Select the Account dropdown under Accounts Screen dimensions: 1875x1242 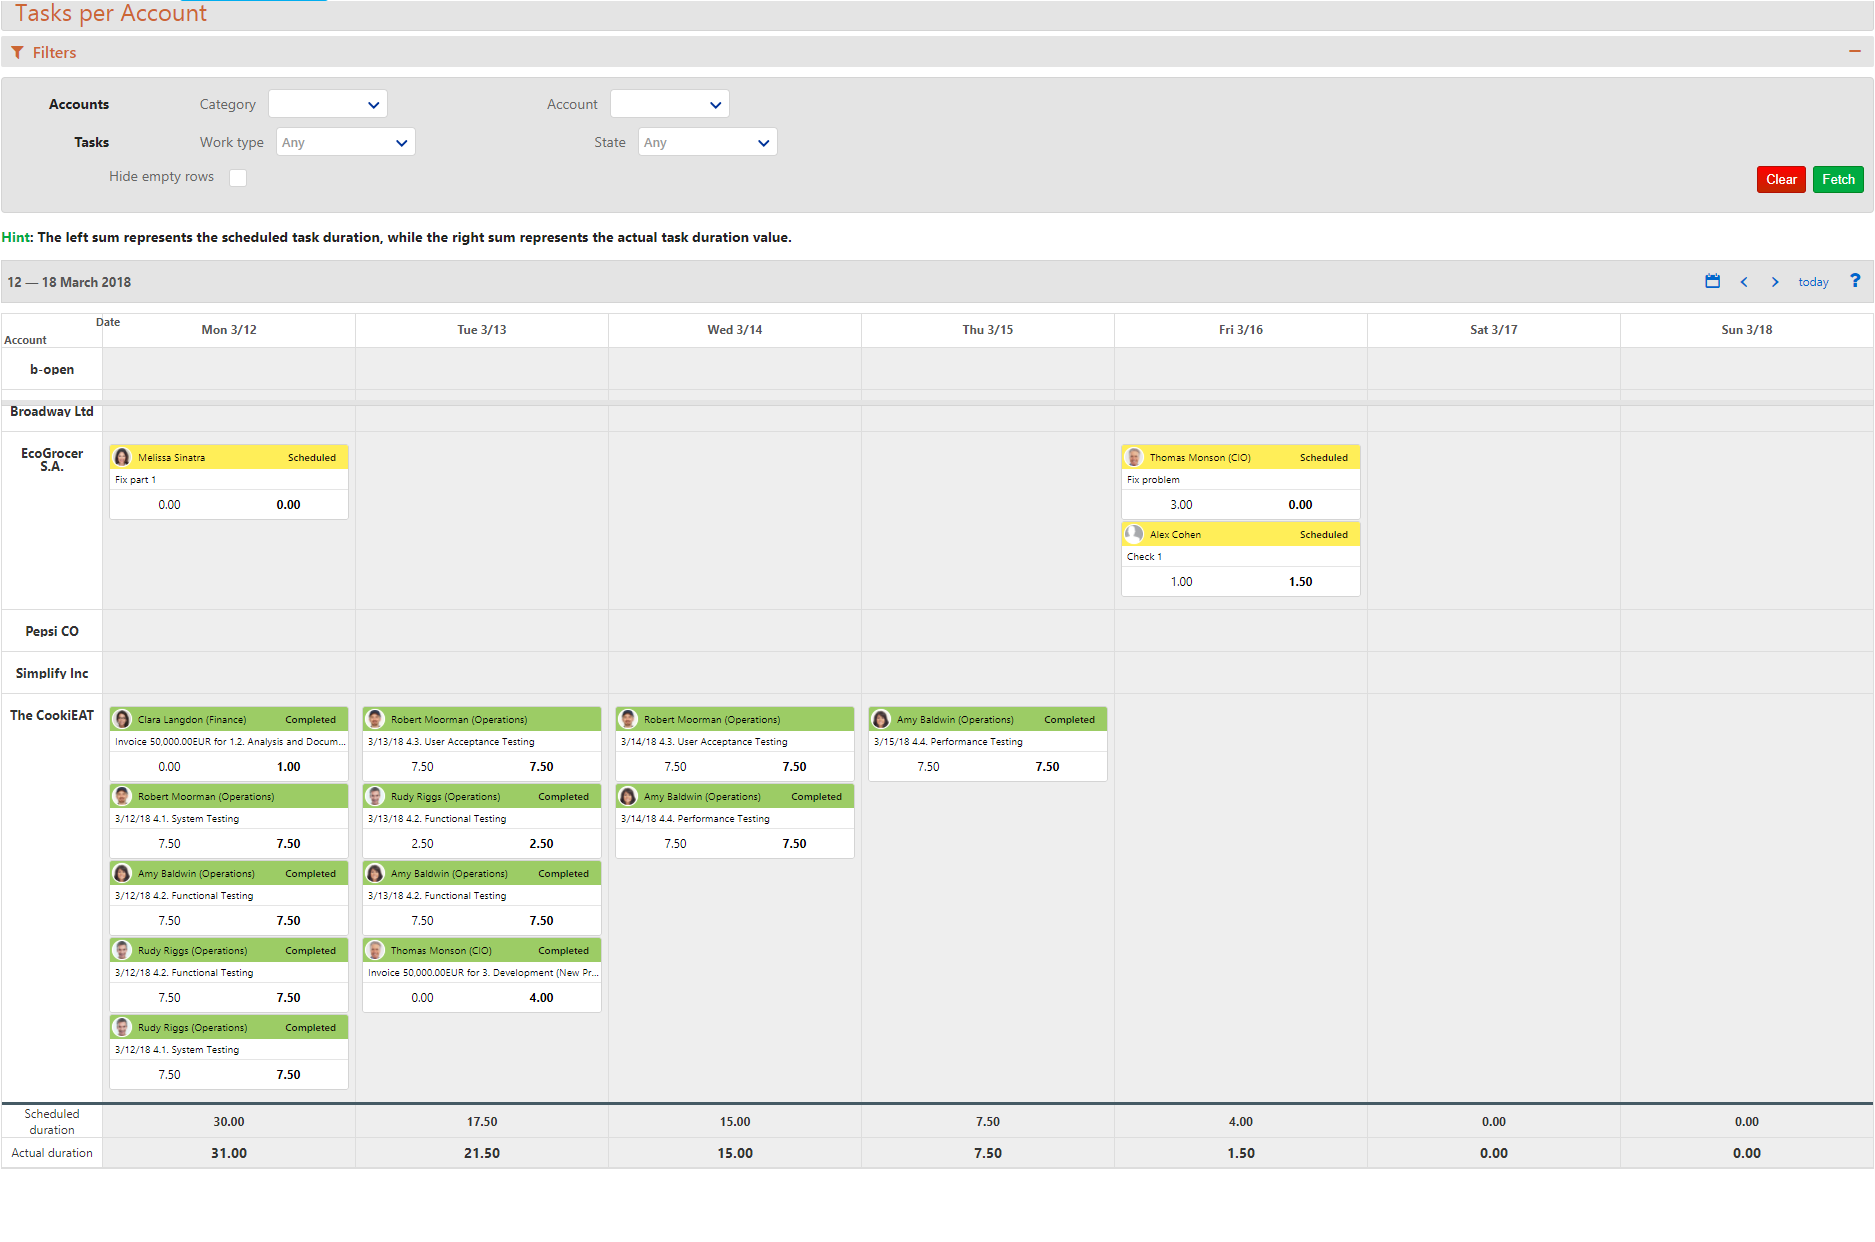(669, 103)
